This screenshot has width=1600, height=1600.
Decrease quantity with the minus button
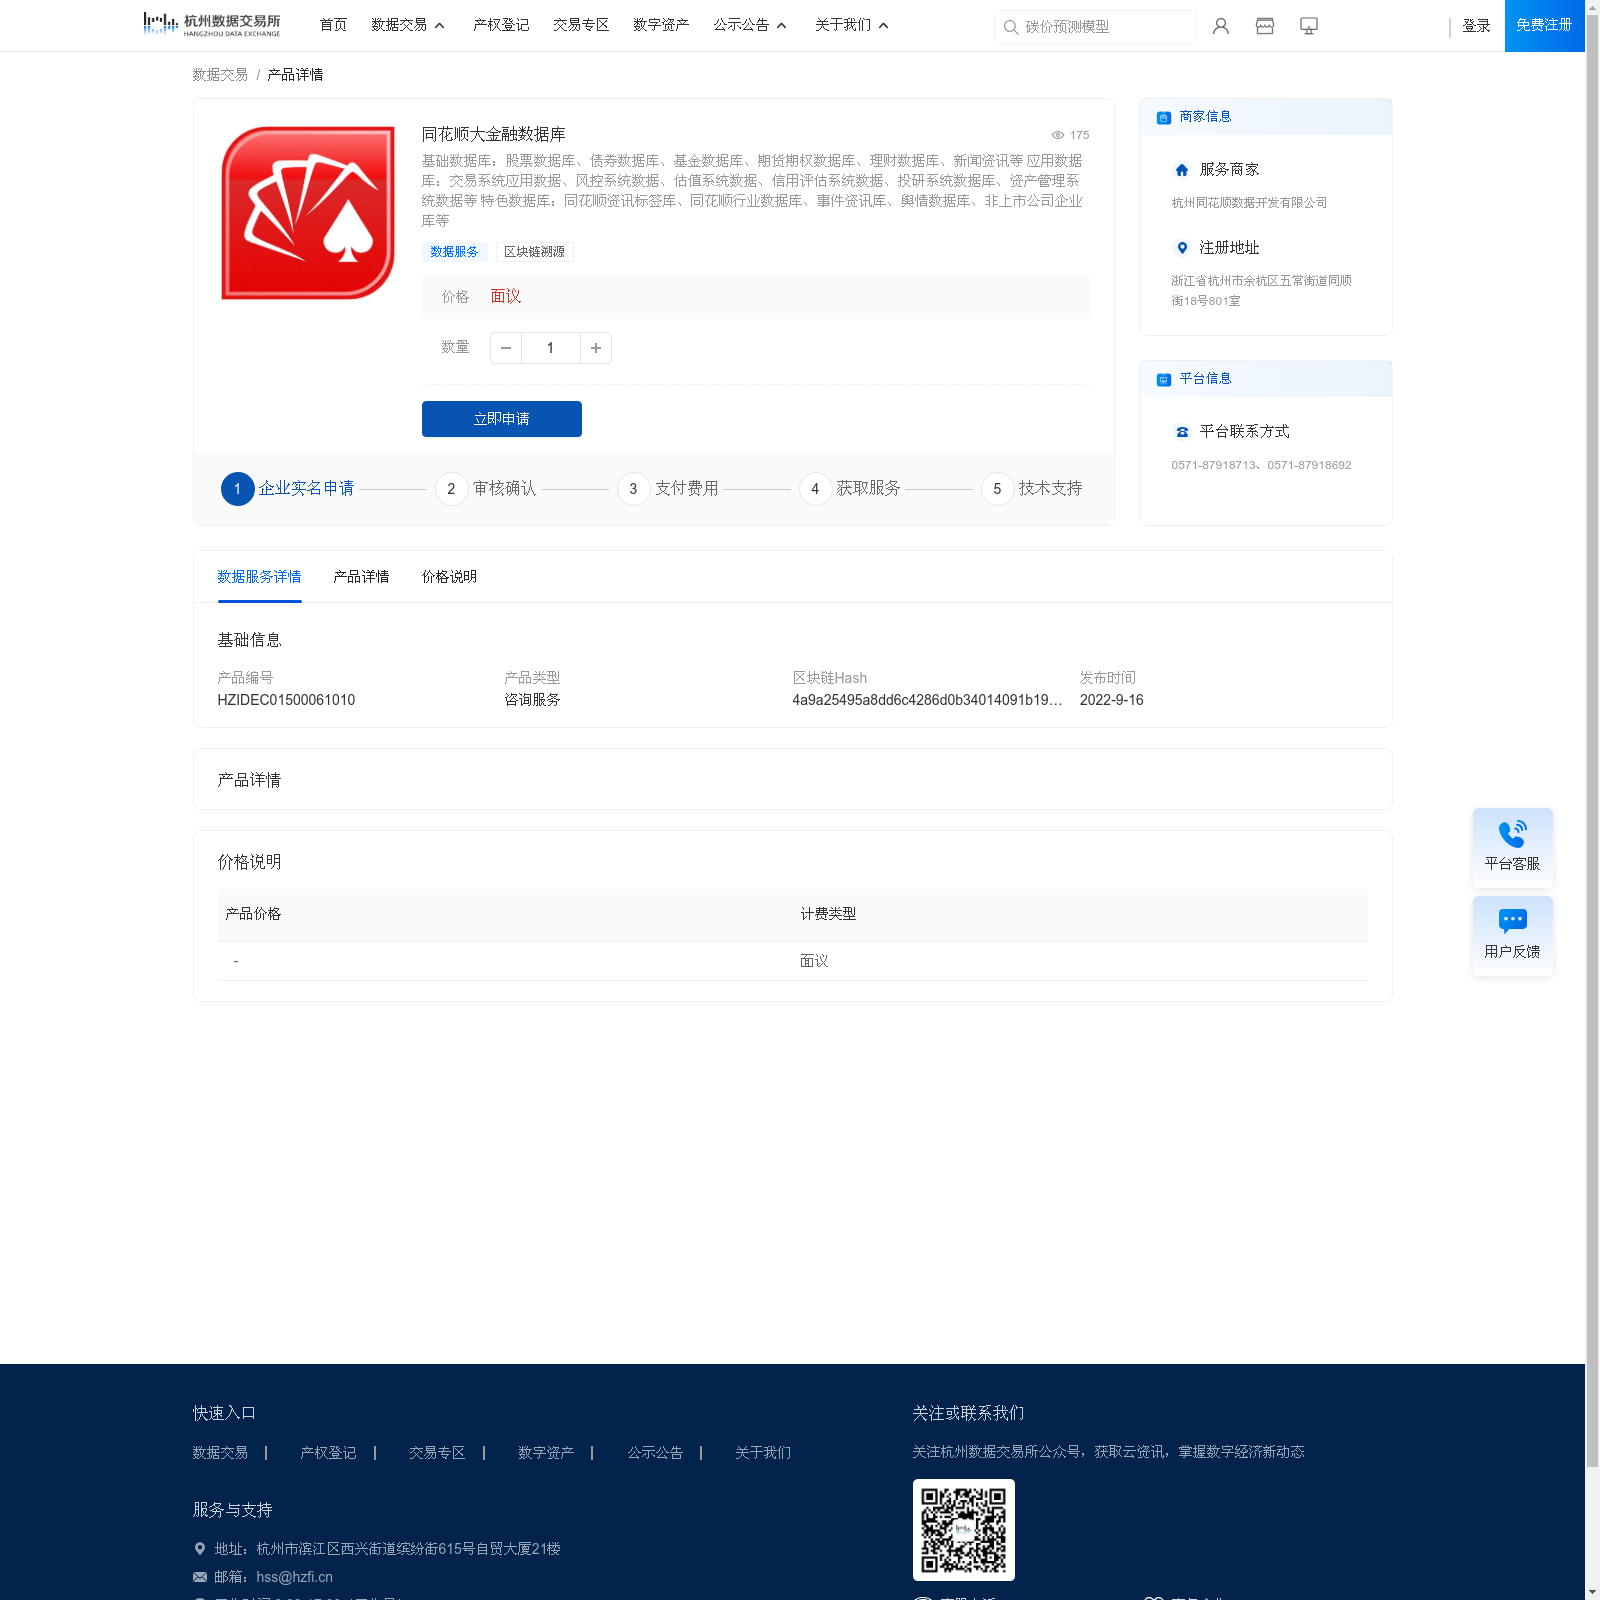click(x=506, y=348)
